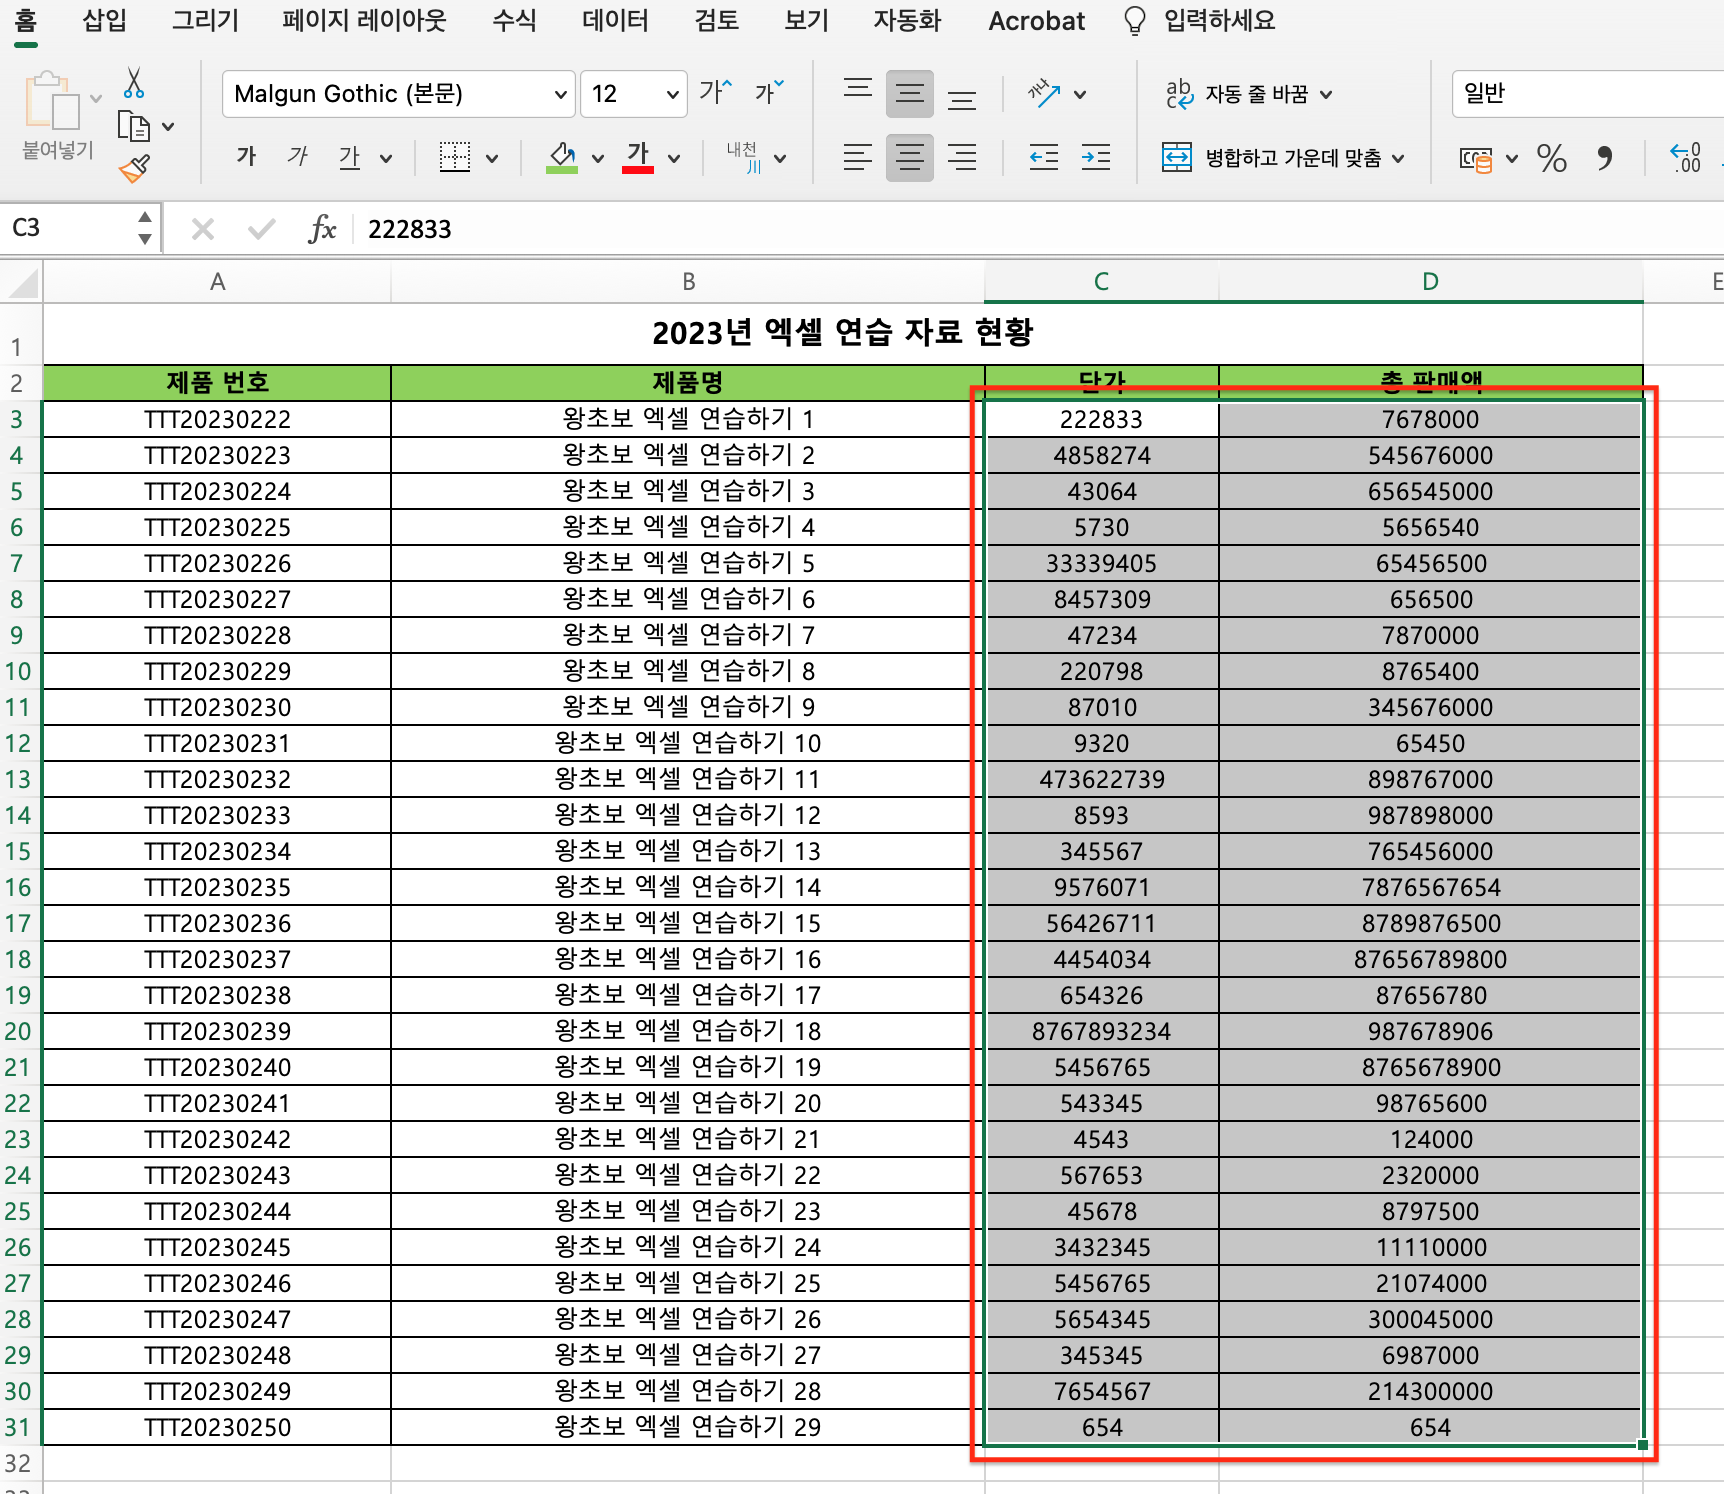Click the Cut scissors icon
The image size is (1724, 1494).
pos(134,84)
